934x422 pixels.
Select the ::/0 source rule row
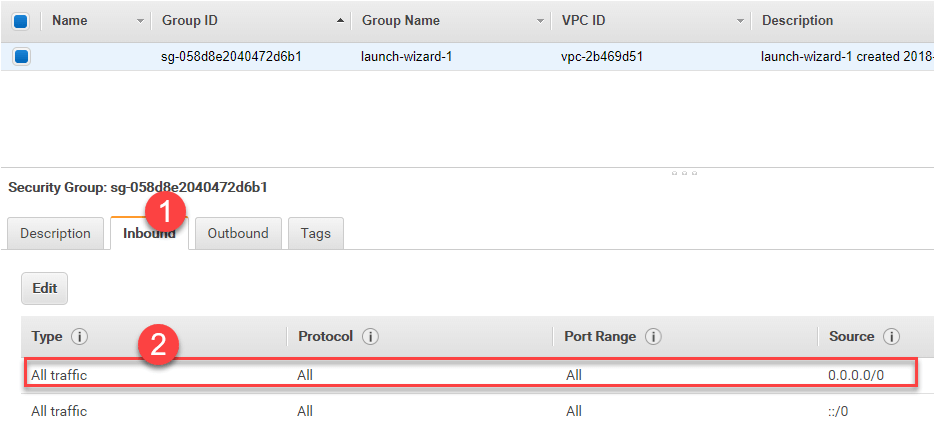tap(470, 411)
